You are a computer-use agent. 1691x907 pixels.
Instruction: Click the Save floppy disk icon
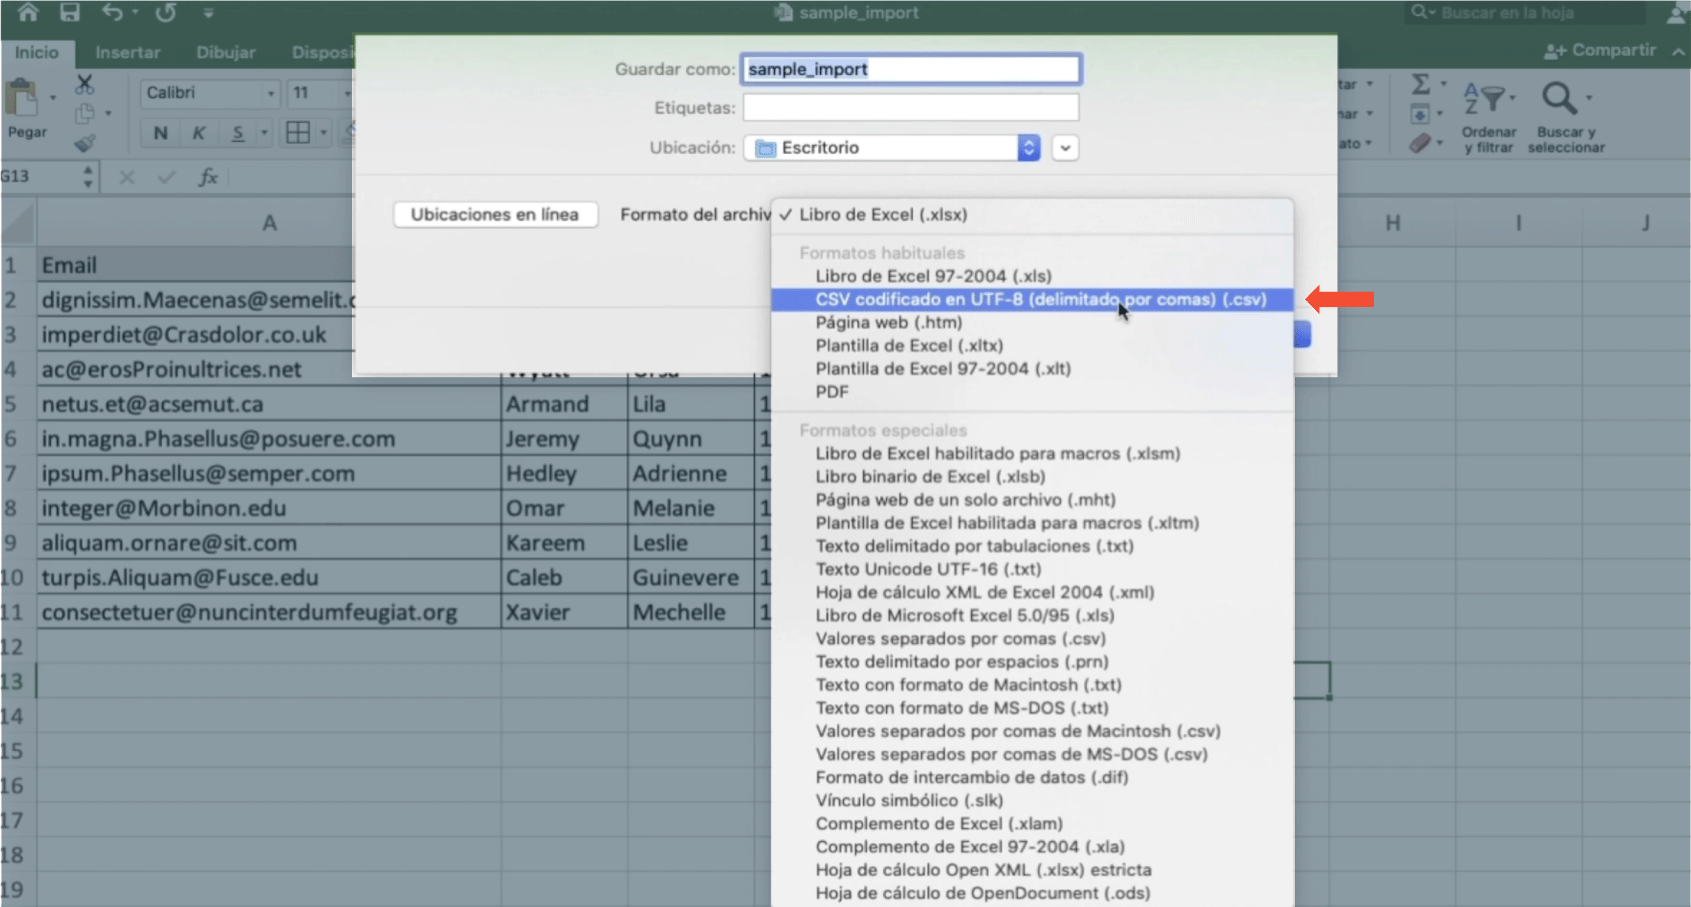point(69,12)
